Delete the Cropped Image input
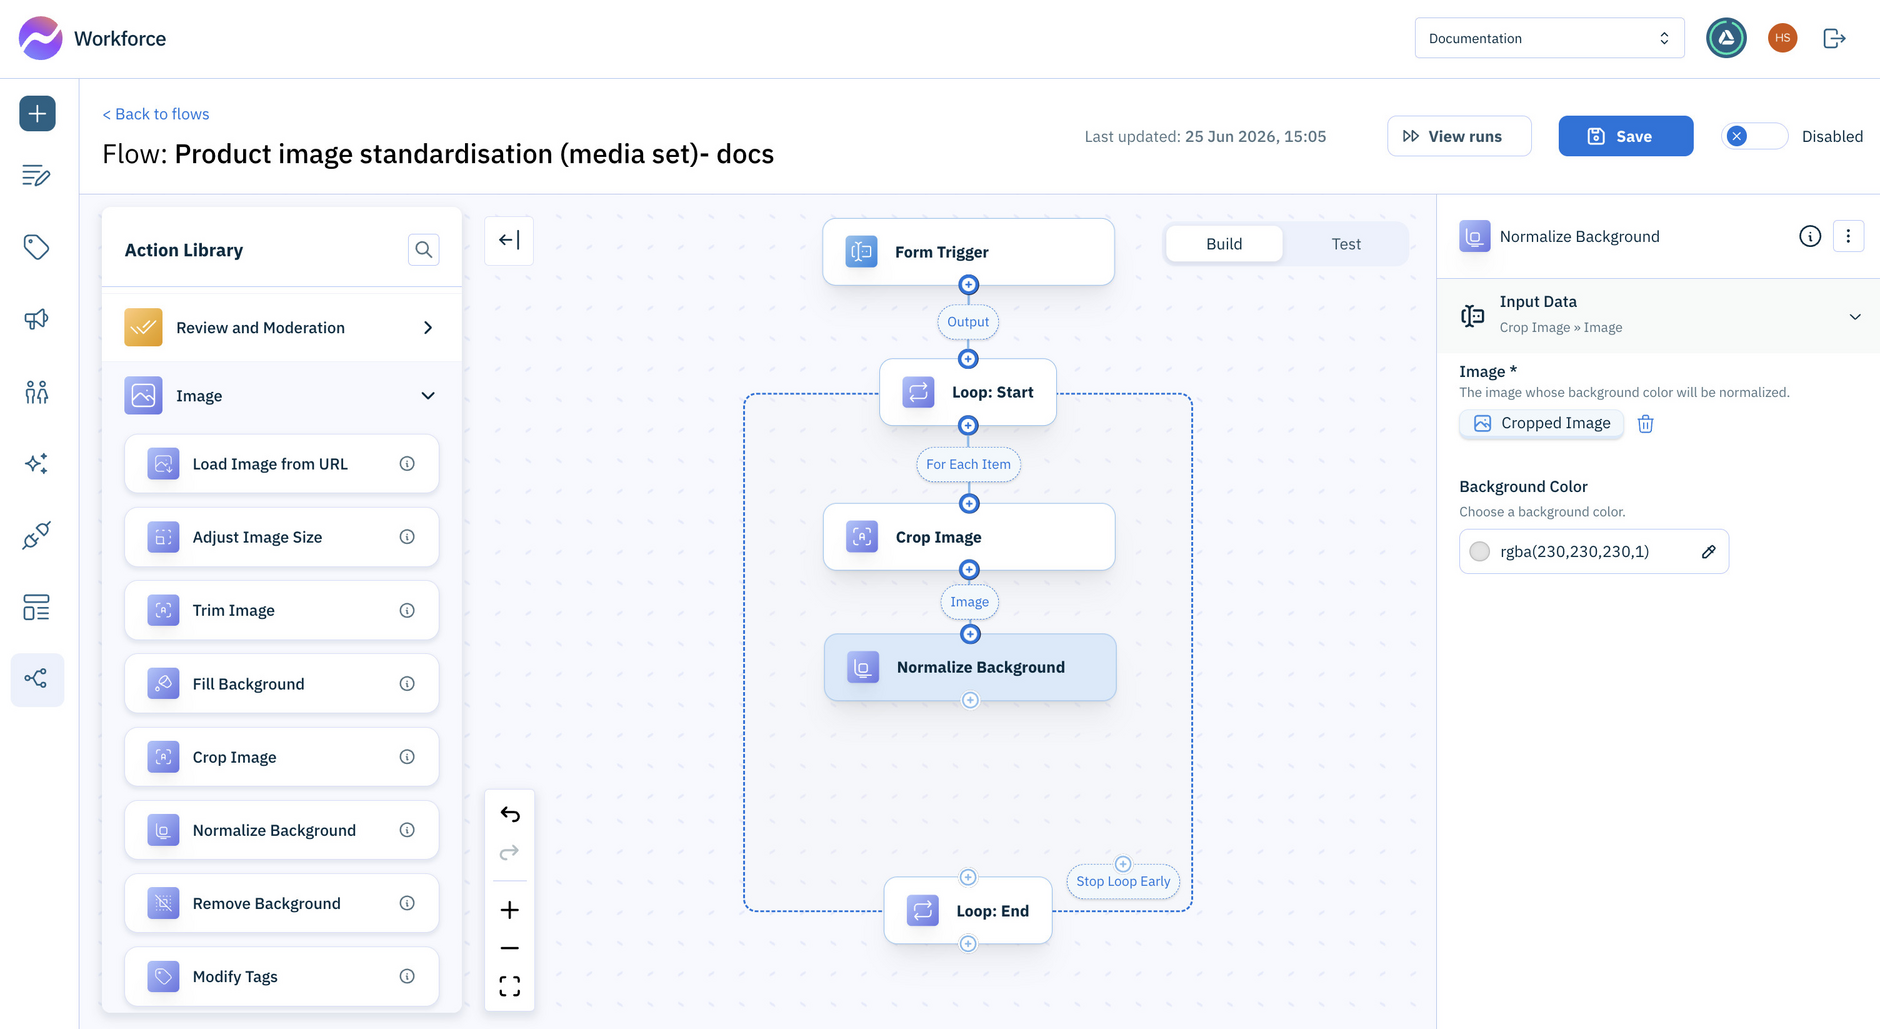The width and height of the screenshot is (1880, 1029). (x=1646, y=424)
